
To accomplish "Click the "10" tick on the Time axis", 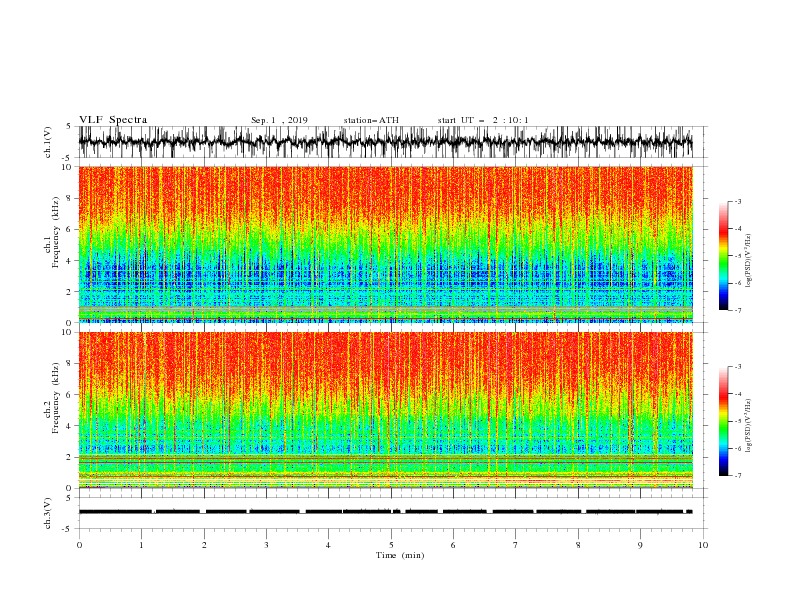I will [703, 545].
